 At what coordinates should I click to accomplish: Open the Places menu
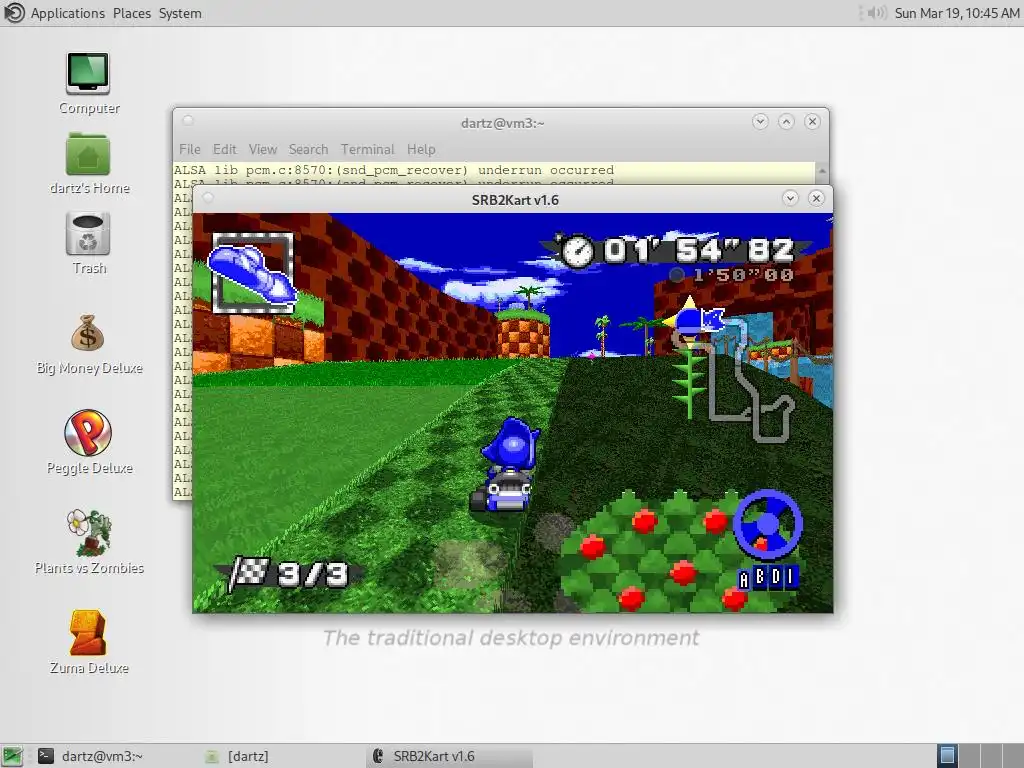coord(131,13)
